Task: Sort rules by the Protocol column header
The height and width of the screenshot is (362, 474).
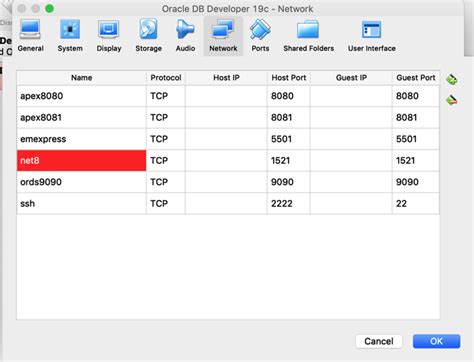Action: tap(166, 78)
